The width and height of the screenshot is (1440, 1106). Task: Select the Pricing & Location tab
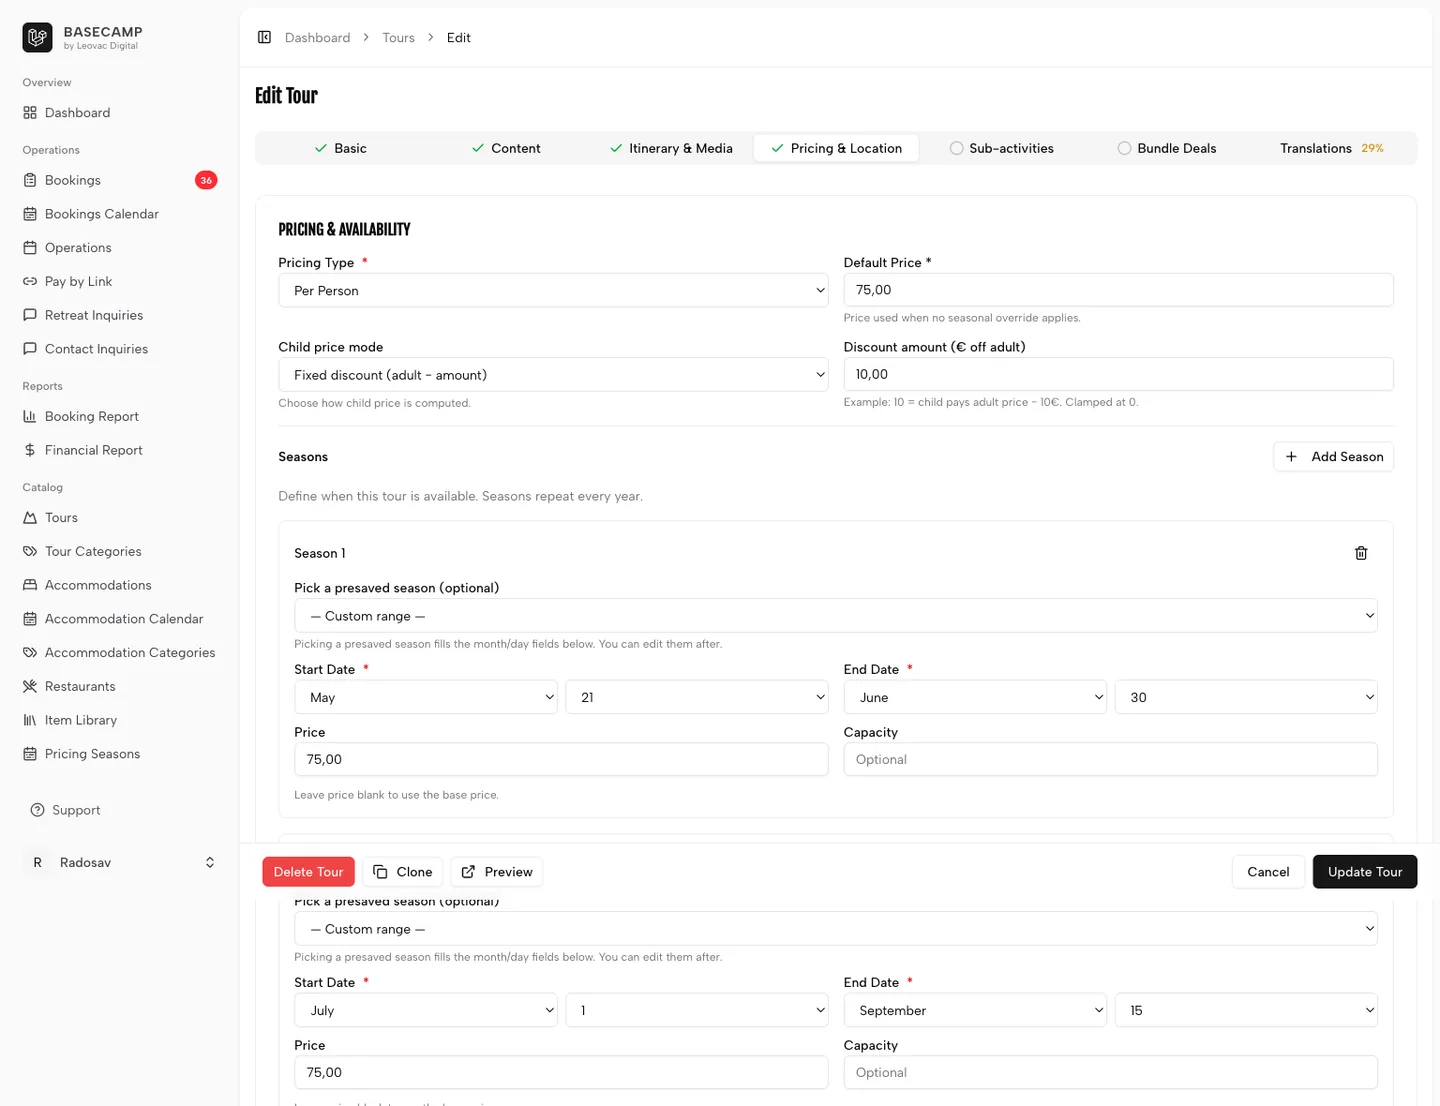(x=836, y=148)
